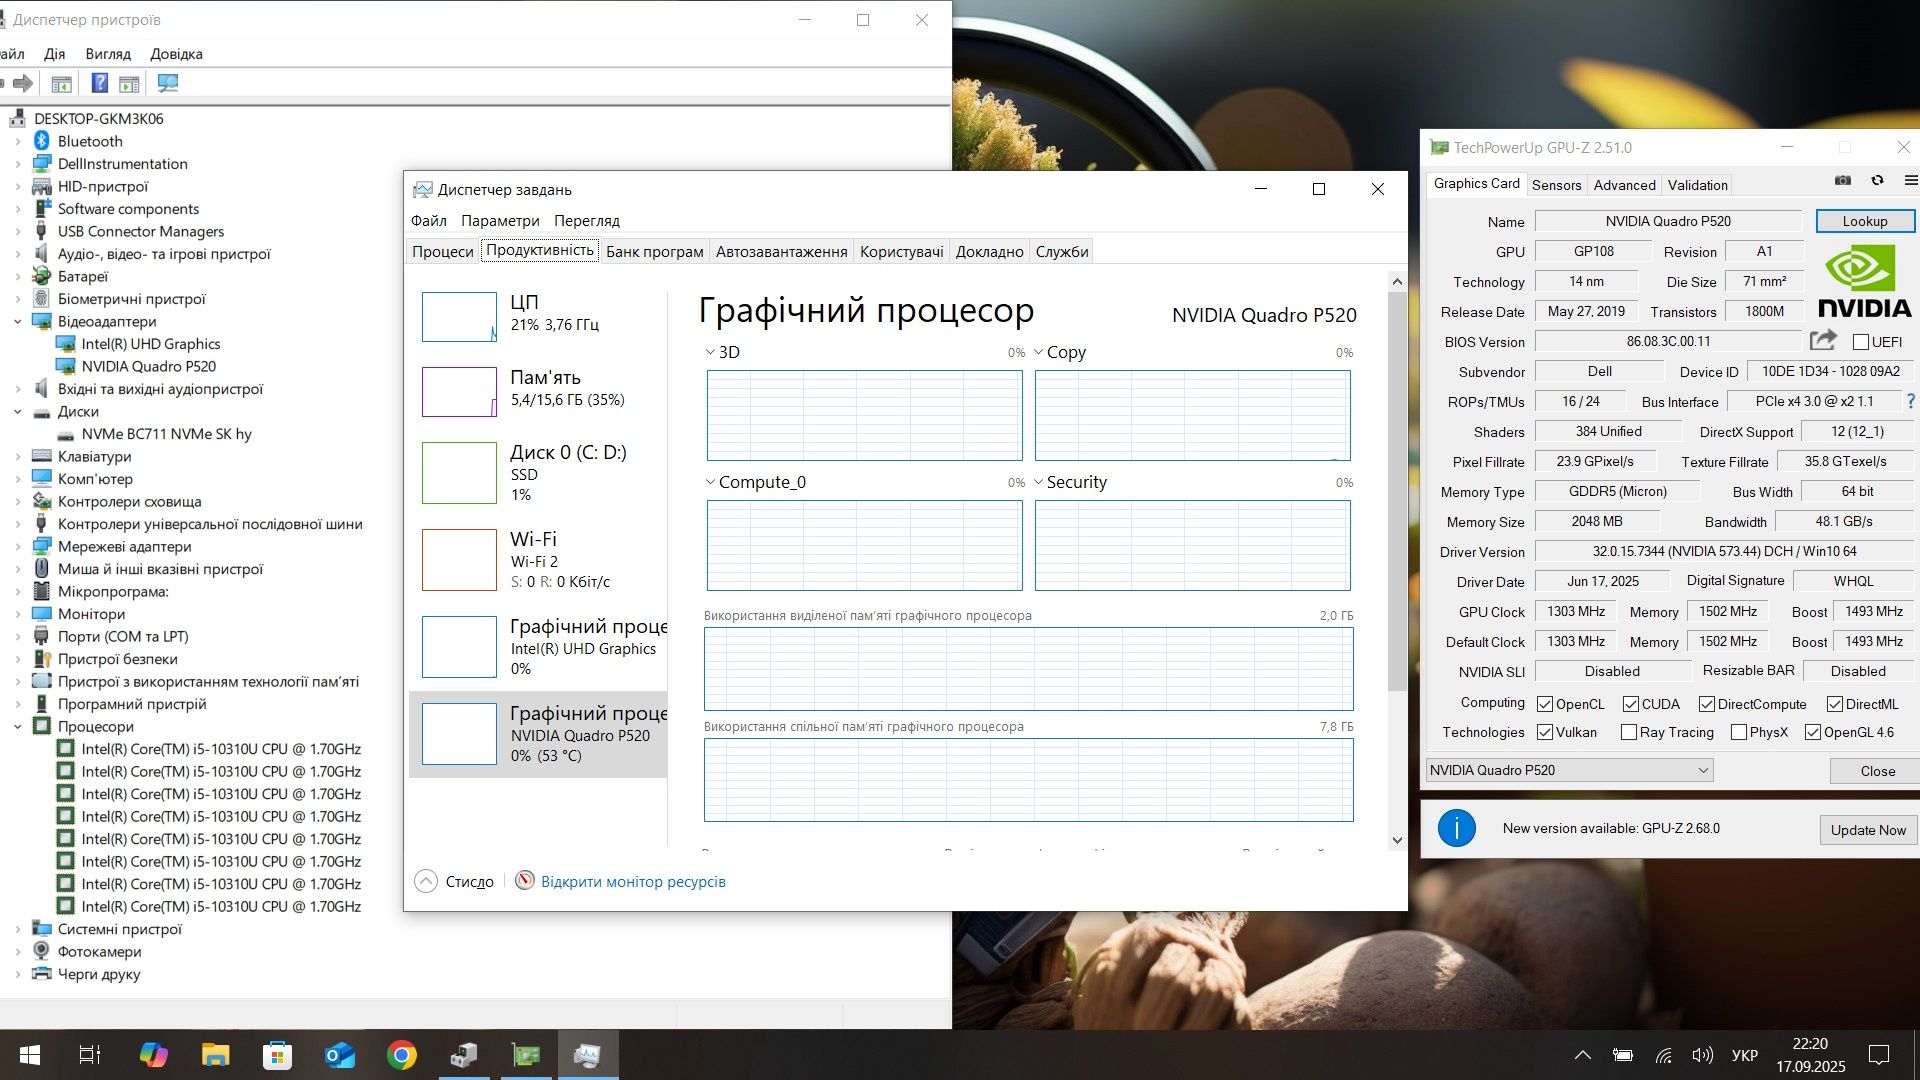The image size is (1920, 1080).
Task: Click the scrollbar down arrow in Task Manager
Action: (1397, 840)
